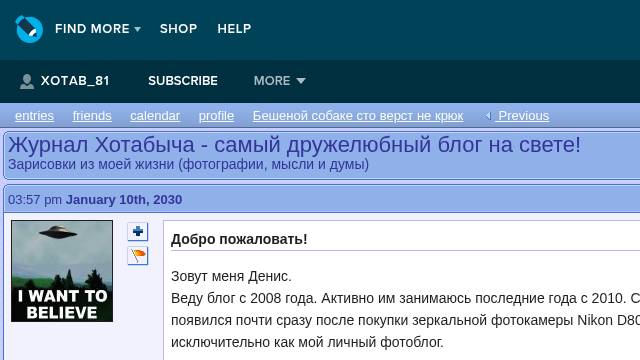Viewport: 640px width, 360px height.
Task: Click the 03:57 pm timestamp
Action: pos(35,200)
